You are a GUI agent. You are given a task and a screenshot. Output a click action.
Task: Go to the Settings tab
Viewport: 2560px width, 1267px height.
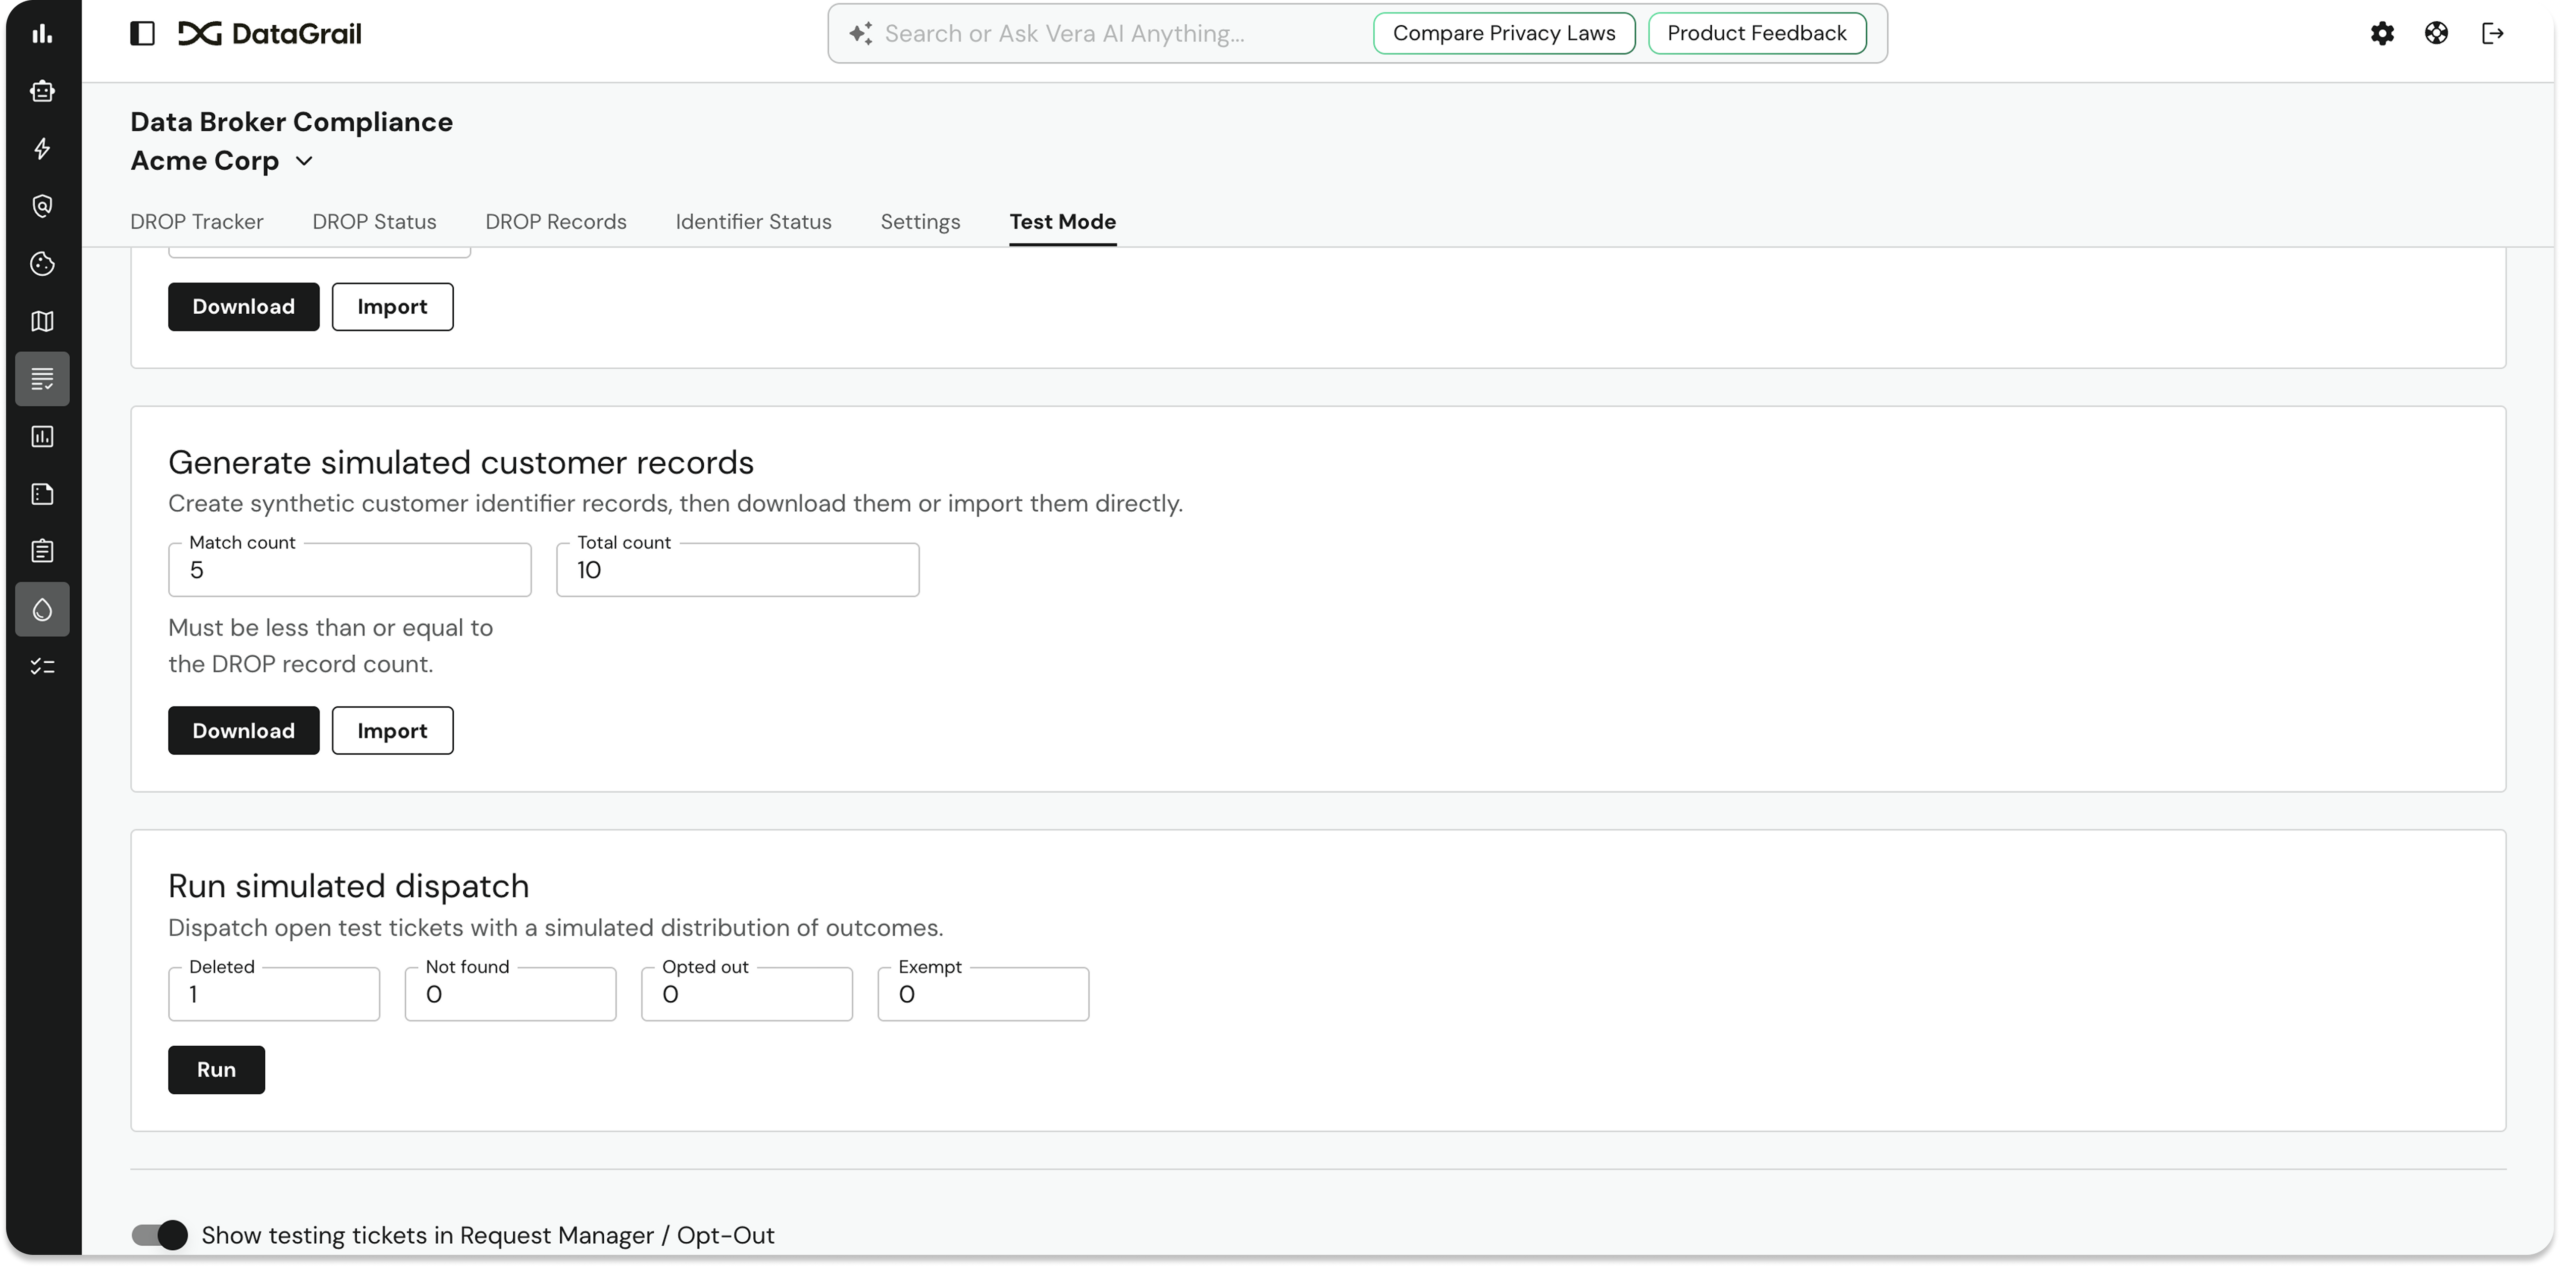[920, 222]
